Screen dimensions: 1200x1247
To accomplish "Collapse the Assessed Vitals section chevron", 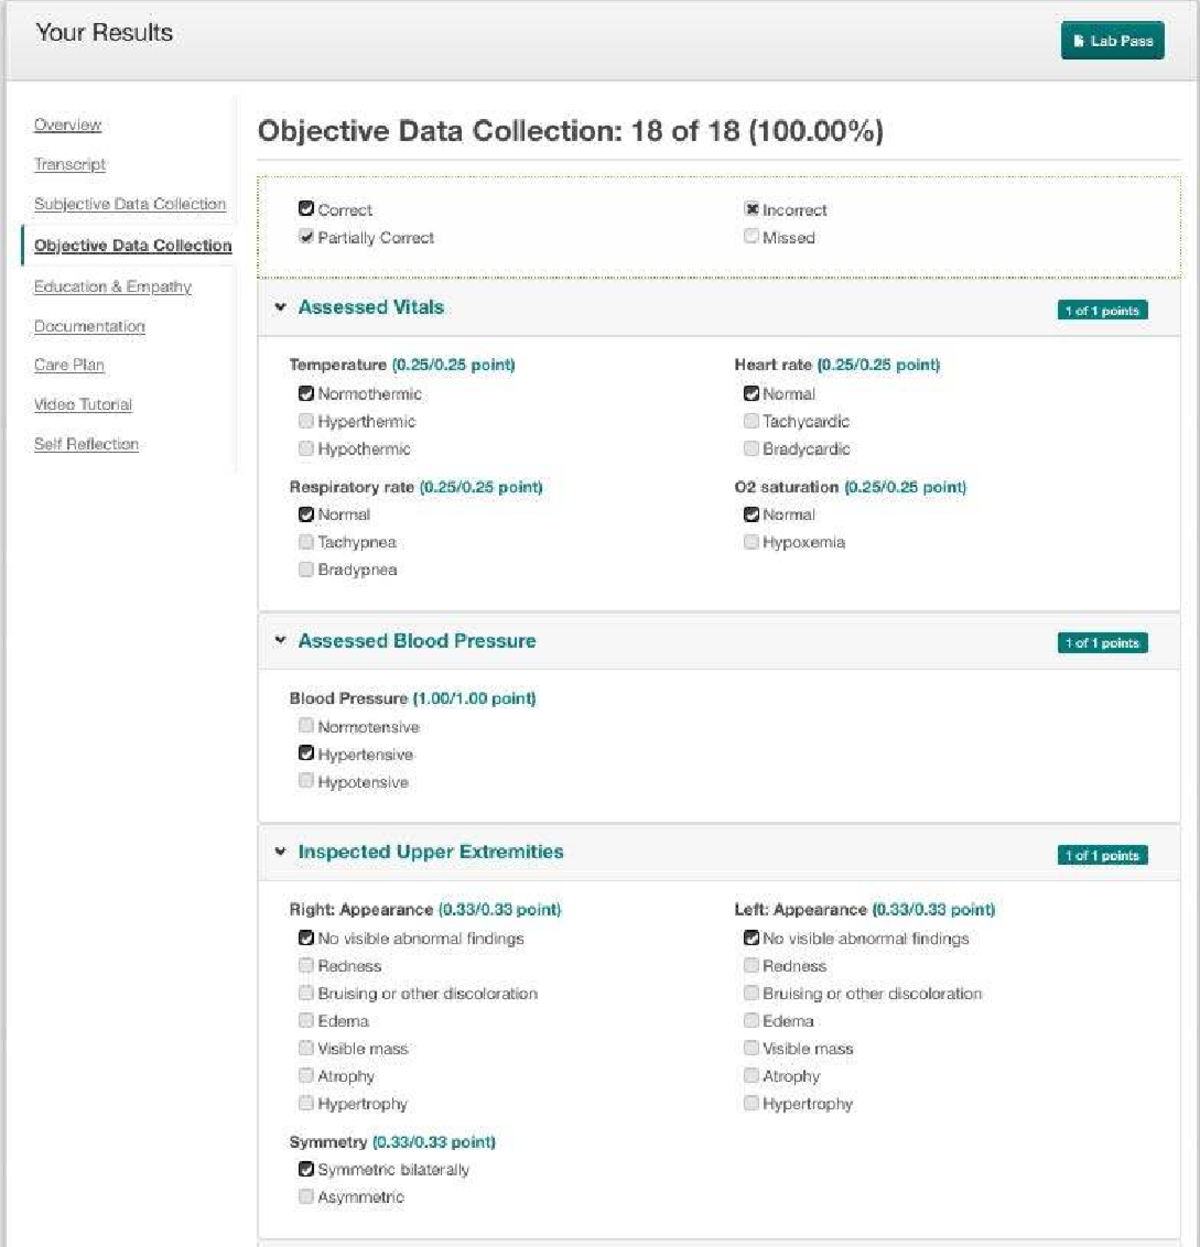I will pyautogui.click(x=280, y=308).
